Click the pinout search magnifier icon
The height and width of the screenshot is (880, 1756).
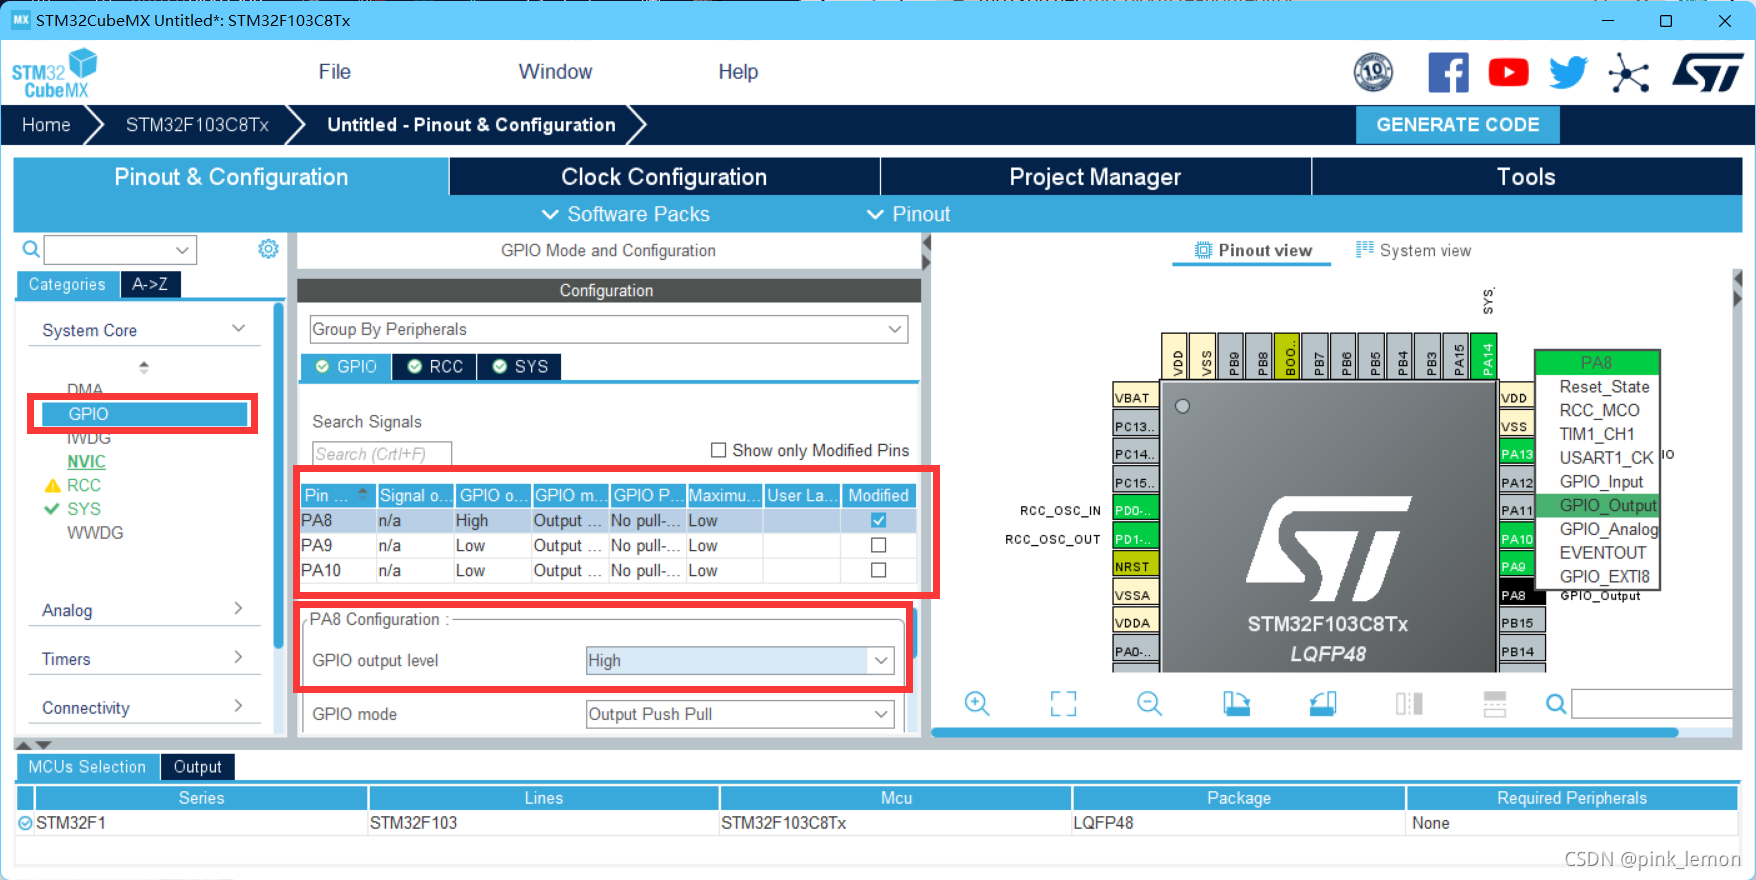click(x=1556, y=704)
